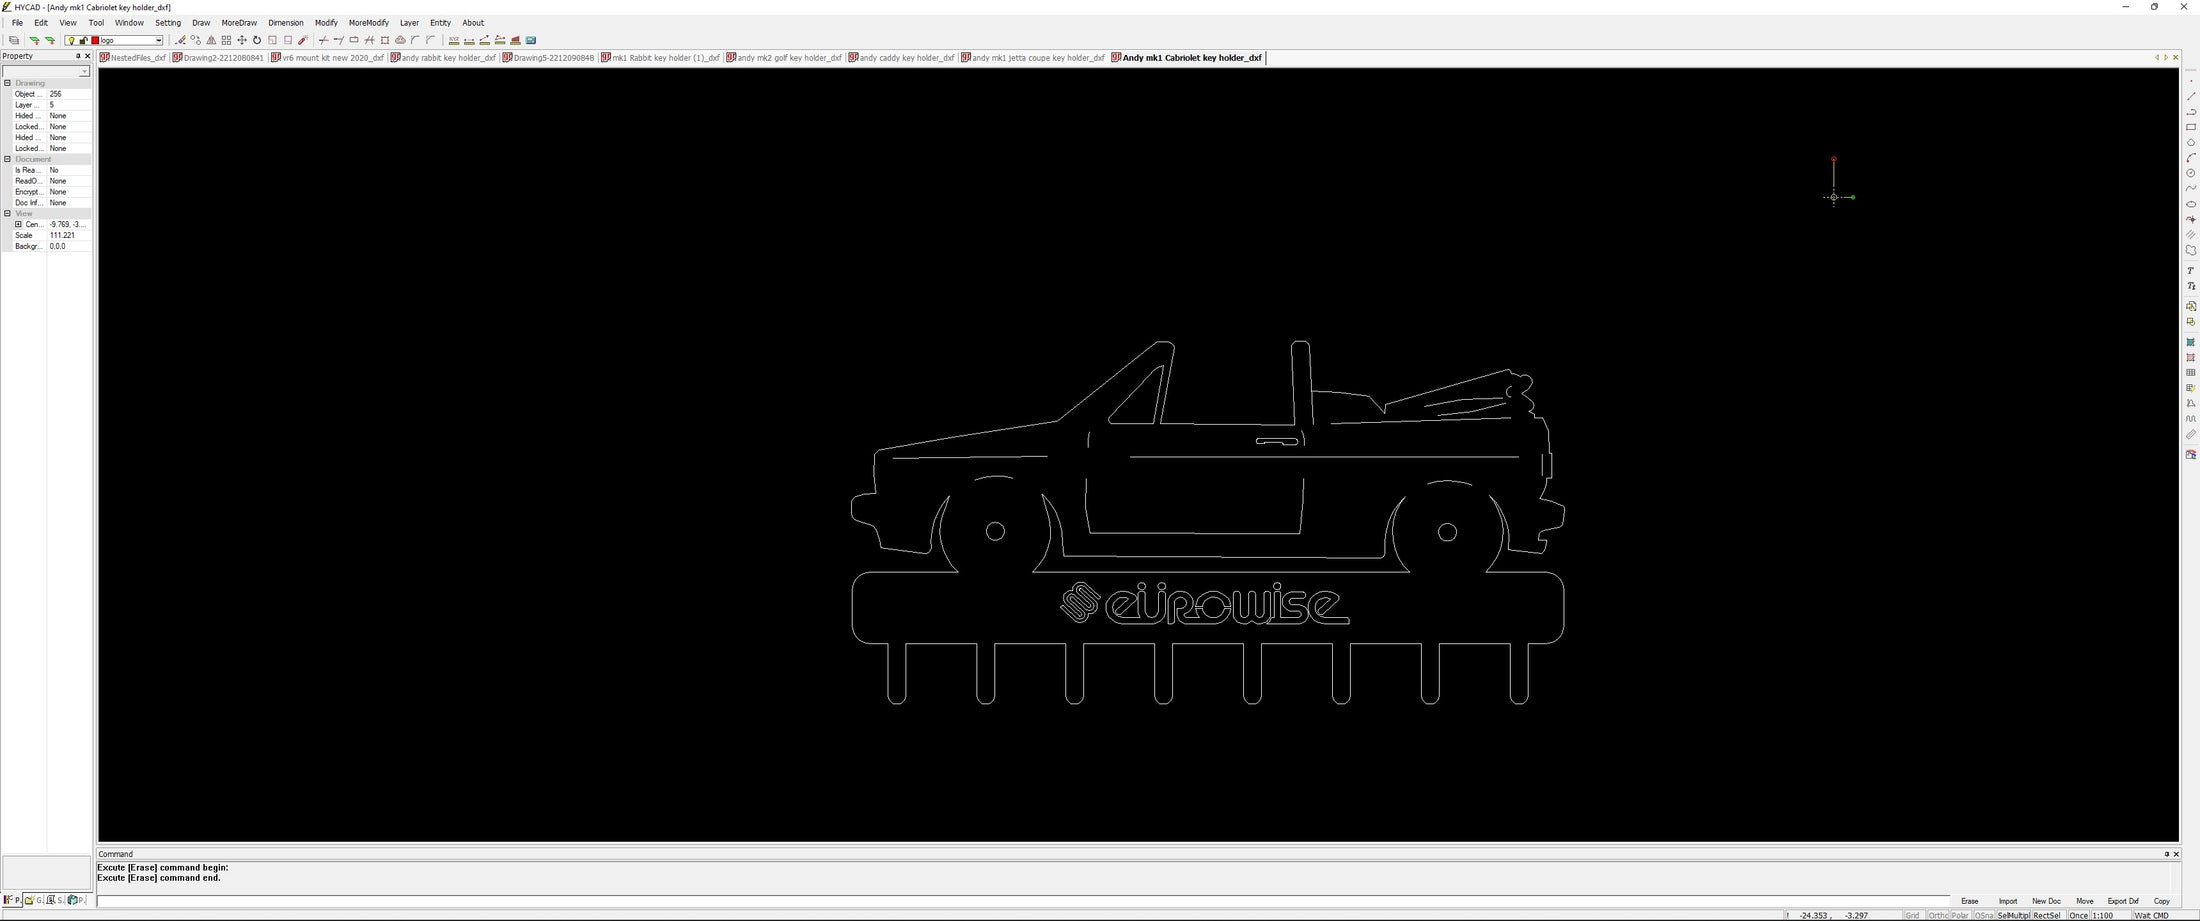Collapse the Drawing property group

7,83
